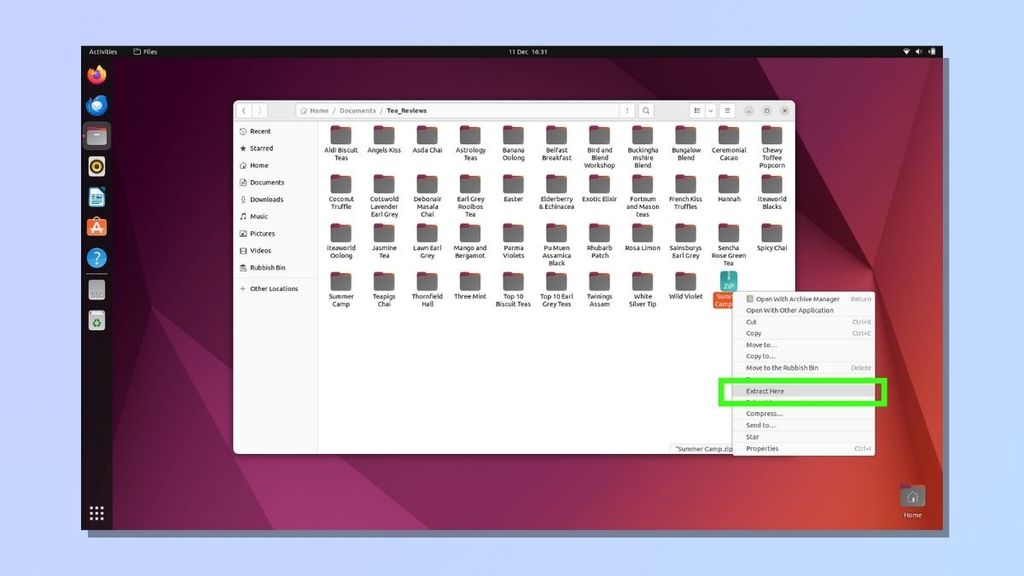This screenshot has width=1024, height=576.
Task: Start a search with the magnifier icon
Action: pos(646,110)
